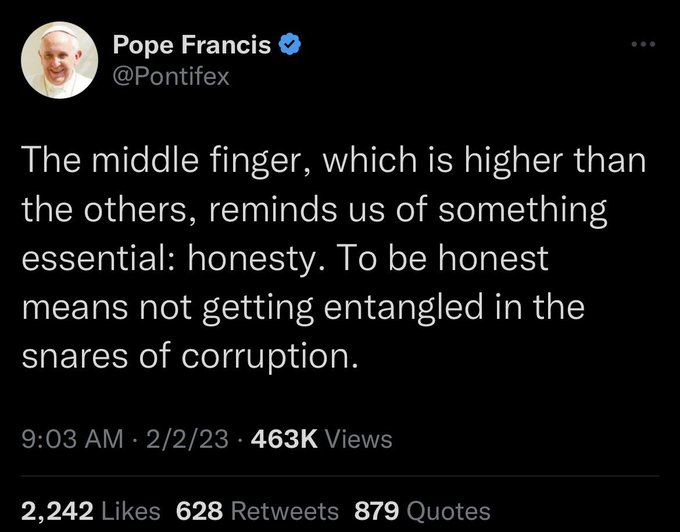
Task: Click the word "honesty." in the tweet
Action: pos(258,259)
